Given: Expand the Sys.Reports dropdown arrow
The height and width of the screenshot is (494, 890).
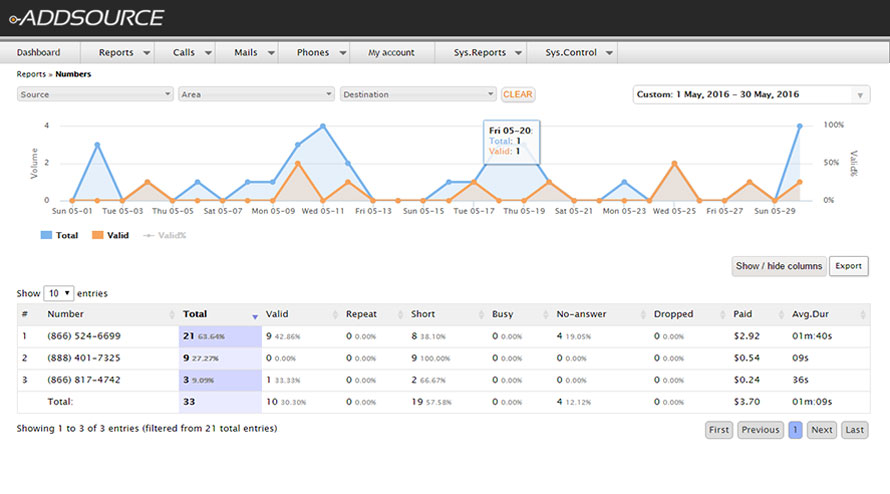Looking at the screenshot, I should click(x=518, y=53).
